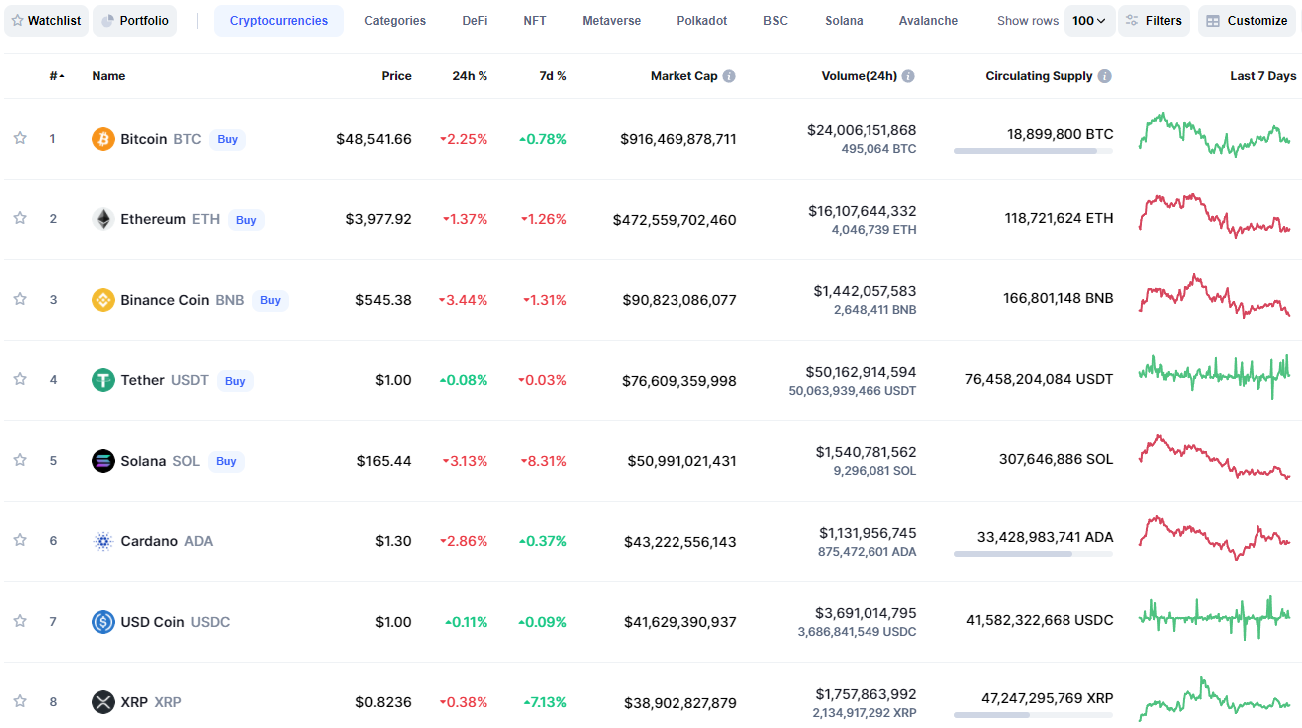Click the XRP logo icon
1302x728 pixels.
coord(103,702)
